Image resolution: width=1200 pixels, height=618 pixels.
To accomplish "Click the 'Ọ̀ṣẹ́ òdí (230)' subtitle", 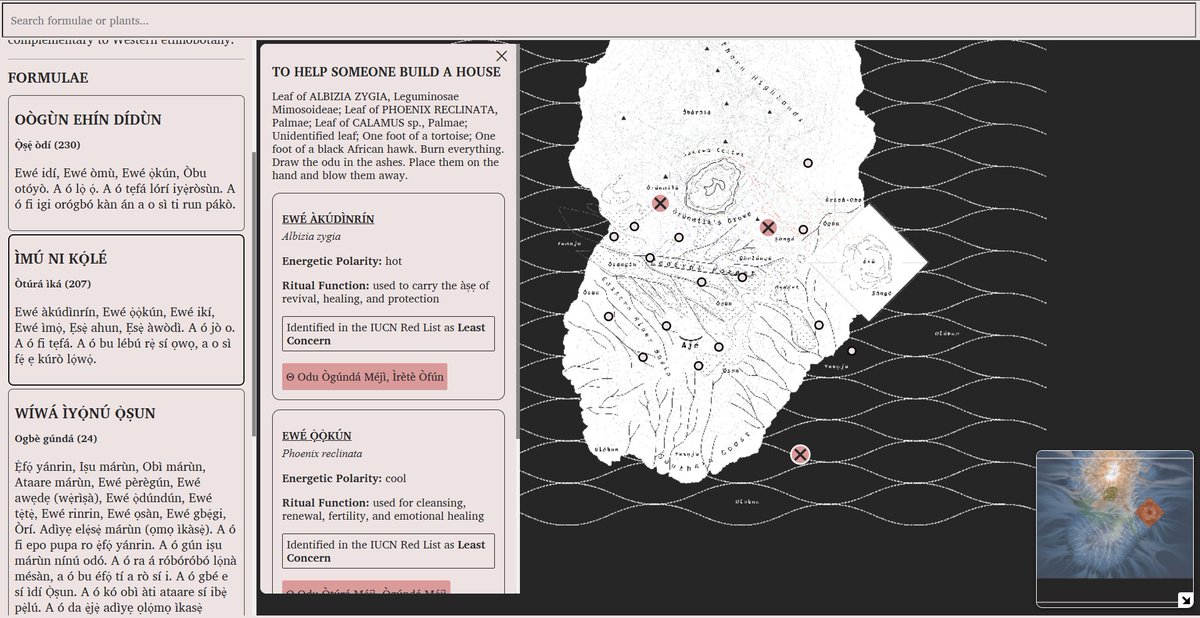I will pos(48,144).
